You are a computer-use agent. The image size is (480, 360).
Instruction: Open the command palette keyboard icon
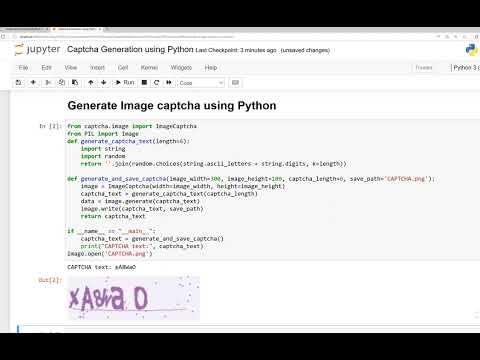235,83
